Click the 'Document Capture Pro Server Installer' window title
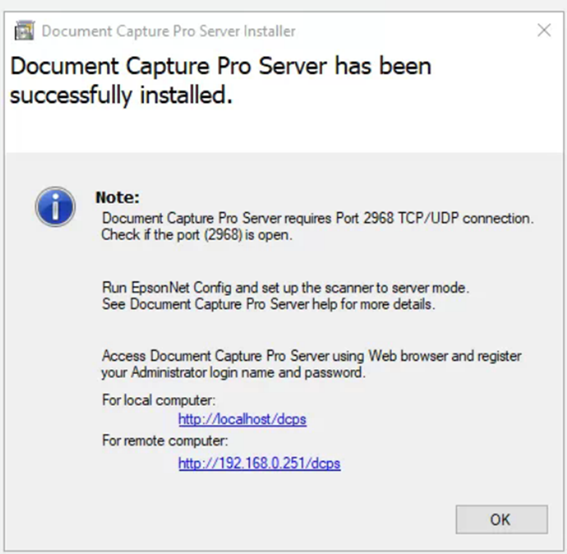This screenshot has height=554, width=567. [x=169, y=31]
